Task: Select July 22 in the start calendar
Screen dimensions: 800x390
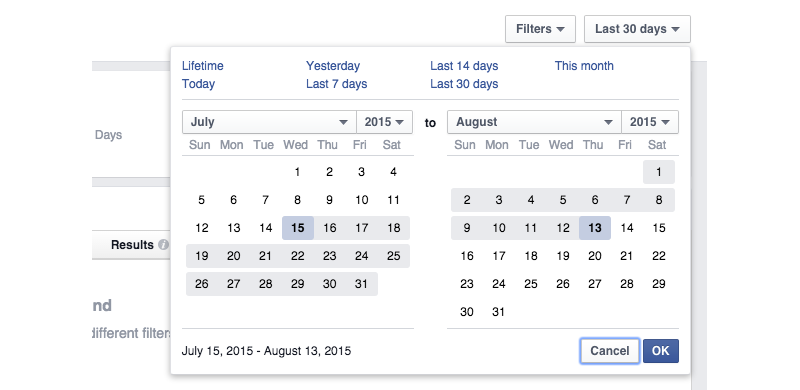Action: 297,256
